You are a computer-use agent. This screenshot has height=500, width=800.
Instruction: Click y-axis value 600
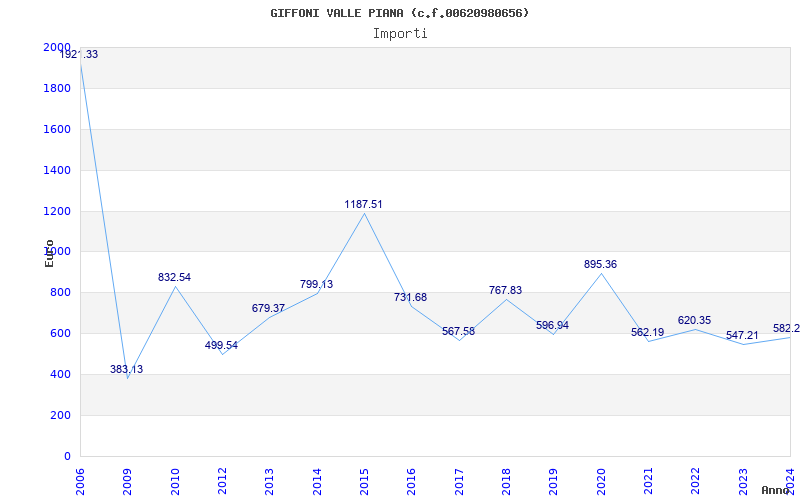61,334
